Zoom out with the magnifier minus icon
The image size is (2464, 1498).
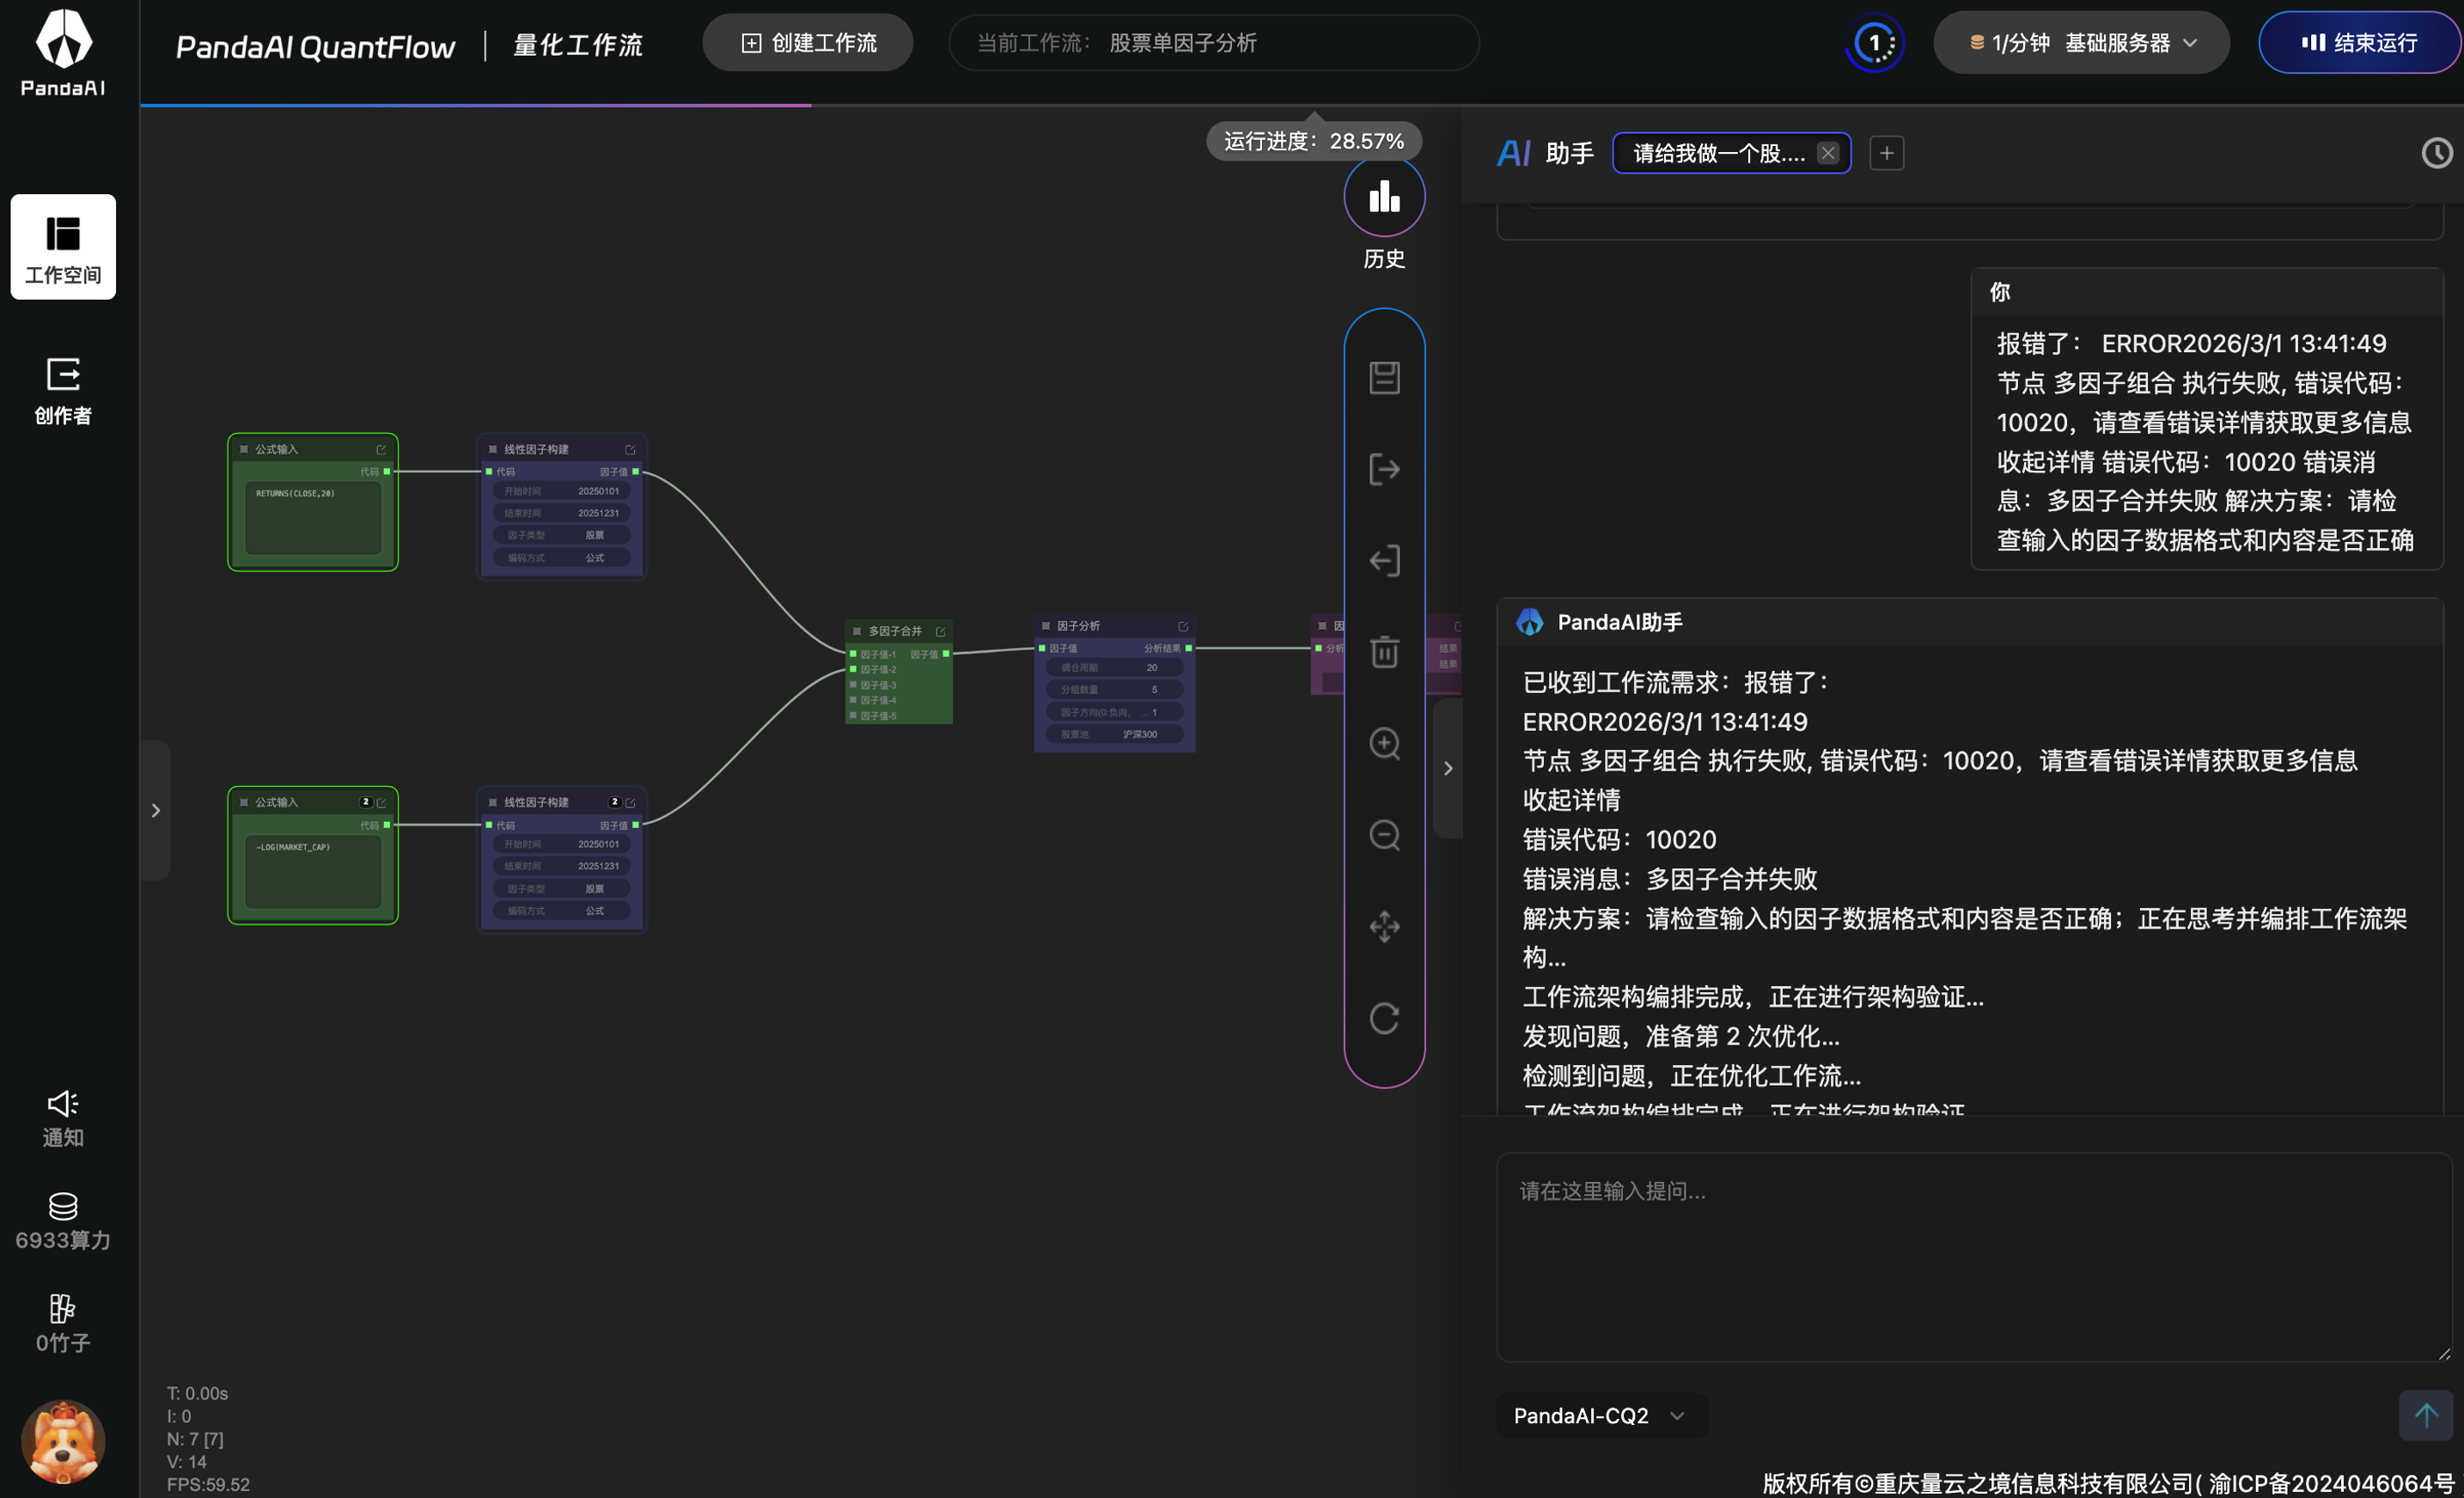click(1384, 834)
